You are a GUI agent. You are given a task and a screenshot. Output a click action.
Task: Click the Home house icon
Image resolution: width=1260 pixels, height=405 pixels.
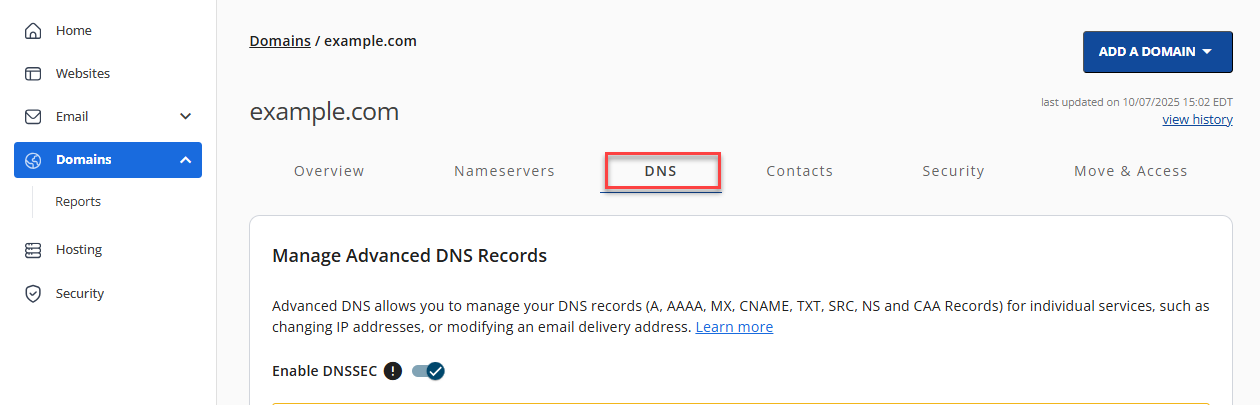point(33,31)
